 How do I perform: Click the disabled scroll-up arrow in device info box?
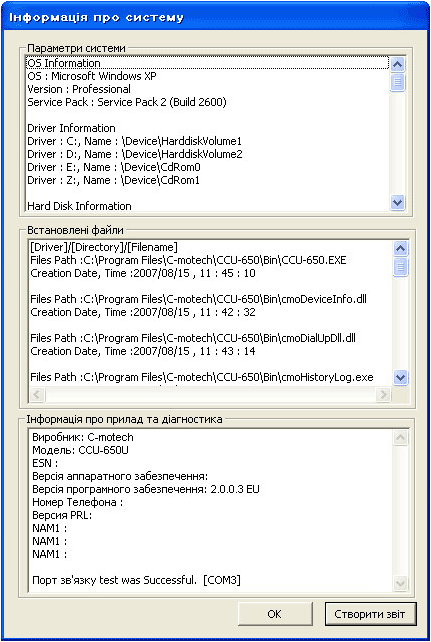pos(400,438)
